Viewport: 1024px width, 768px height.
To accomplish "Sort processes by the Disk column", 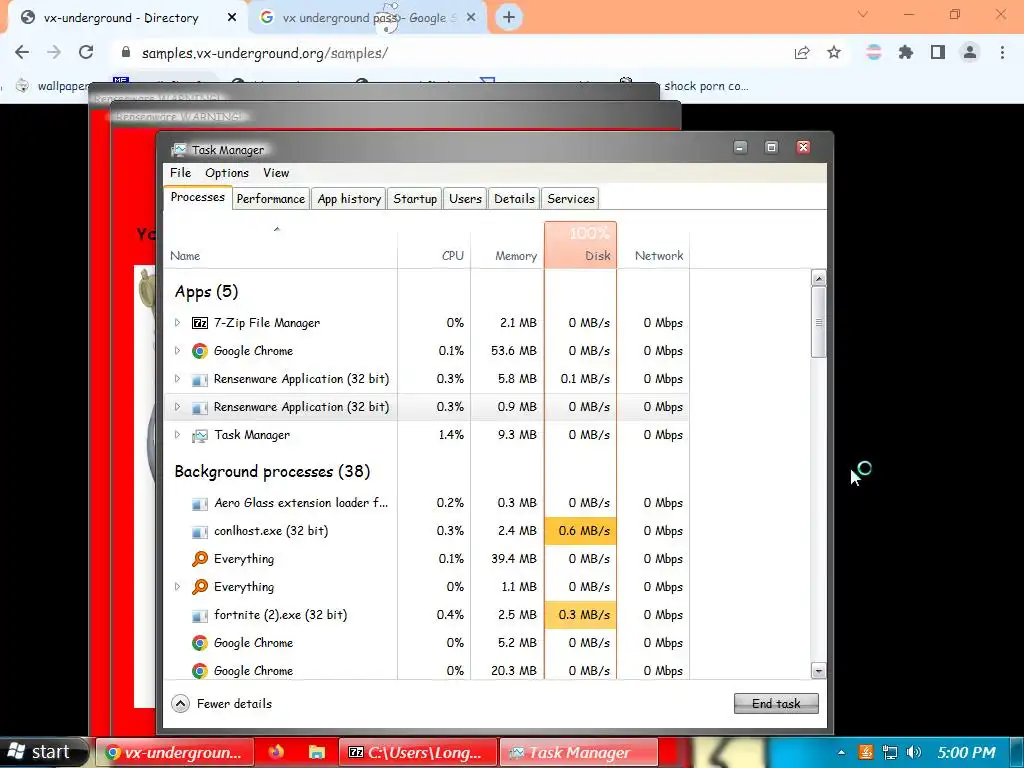I will tap(580, 245).
